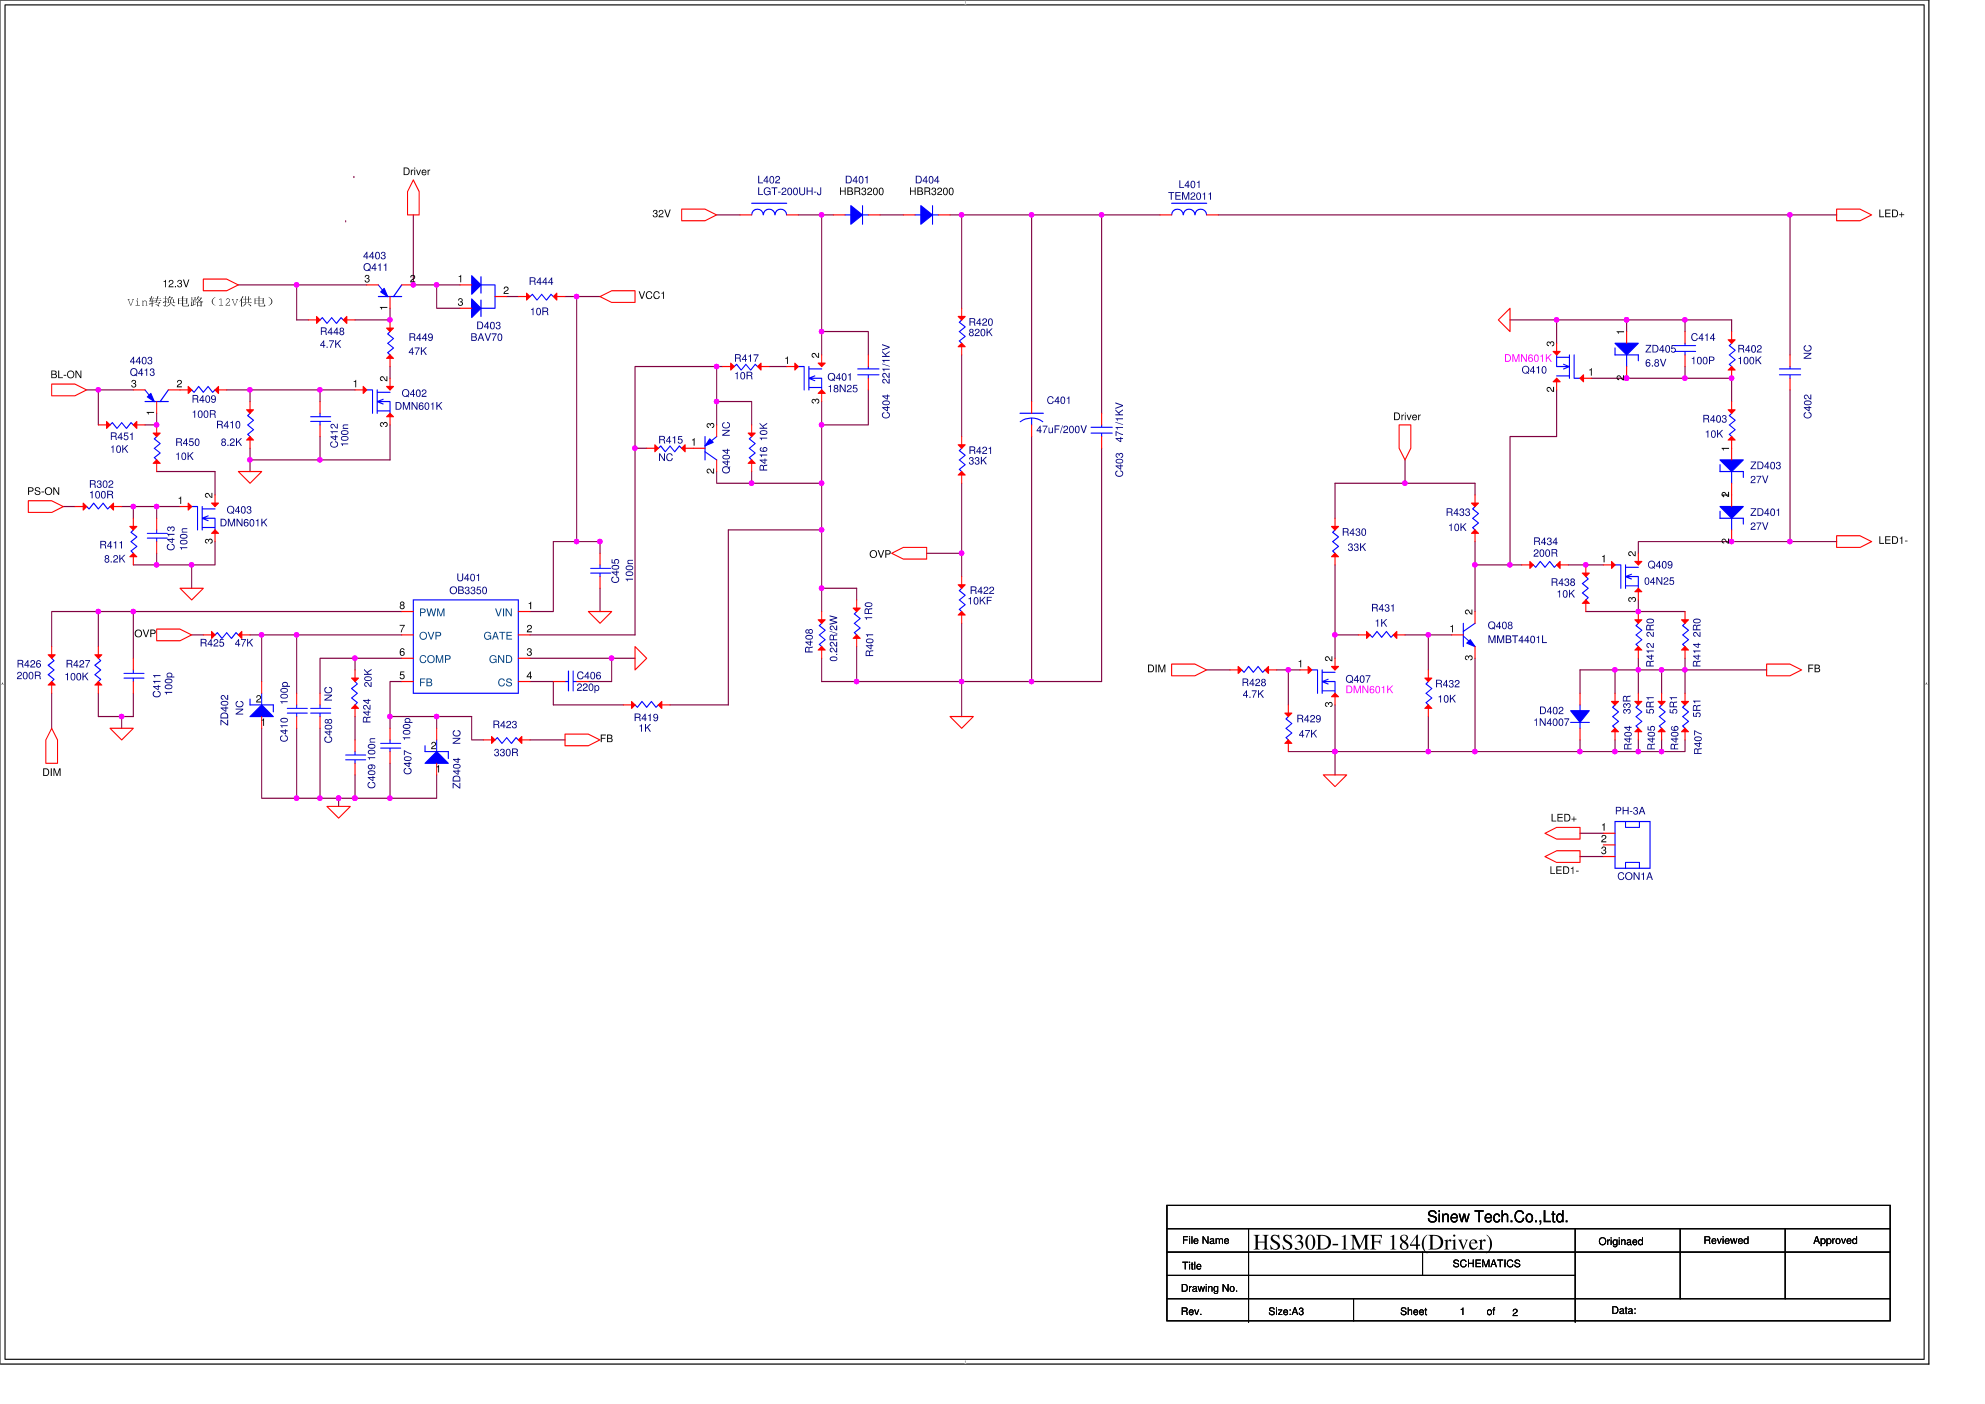Select the R421 33K resistor symbol
Viewport: 1985px width, 1404px height.
click(961, 459)
